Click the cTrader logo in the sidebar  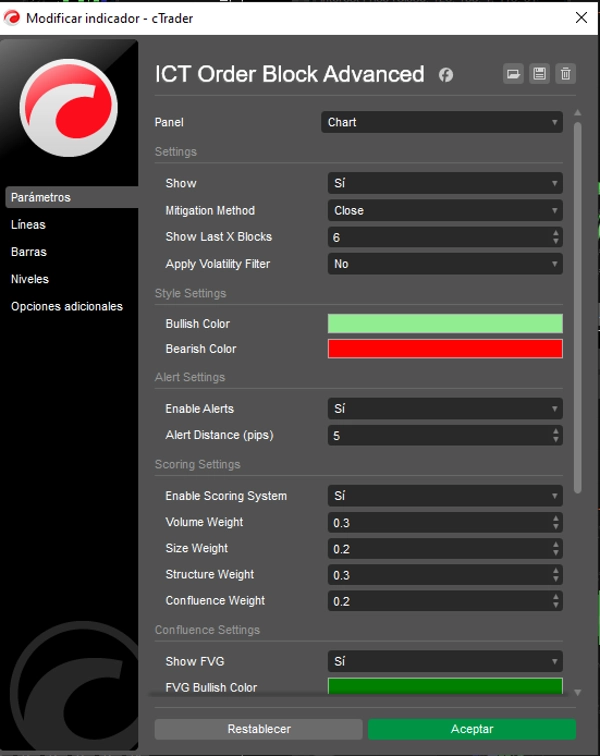(x=69, y=107)
